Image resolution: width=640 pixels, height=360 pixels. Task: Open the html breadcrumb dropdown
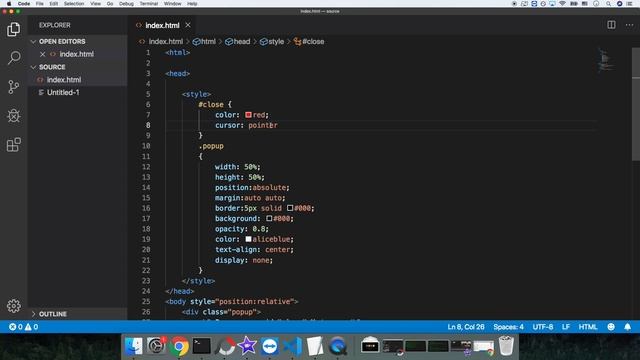[x=204, y=41]
